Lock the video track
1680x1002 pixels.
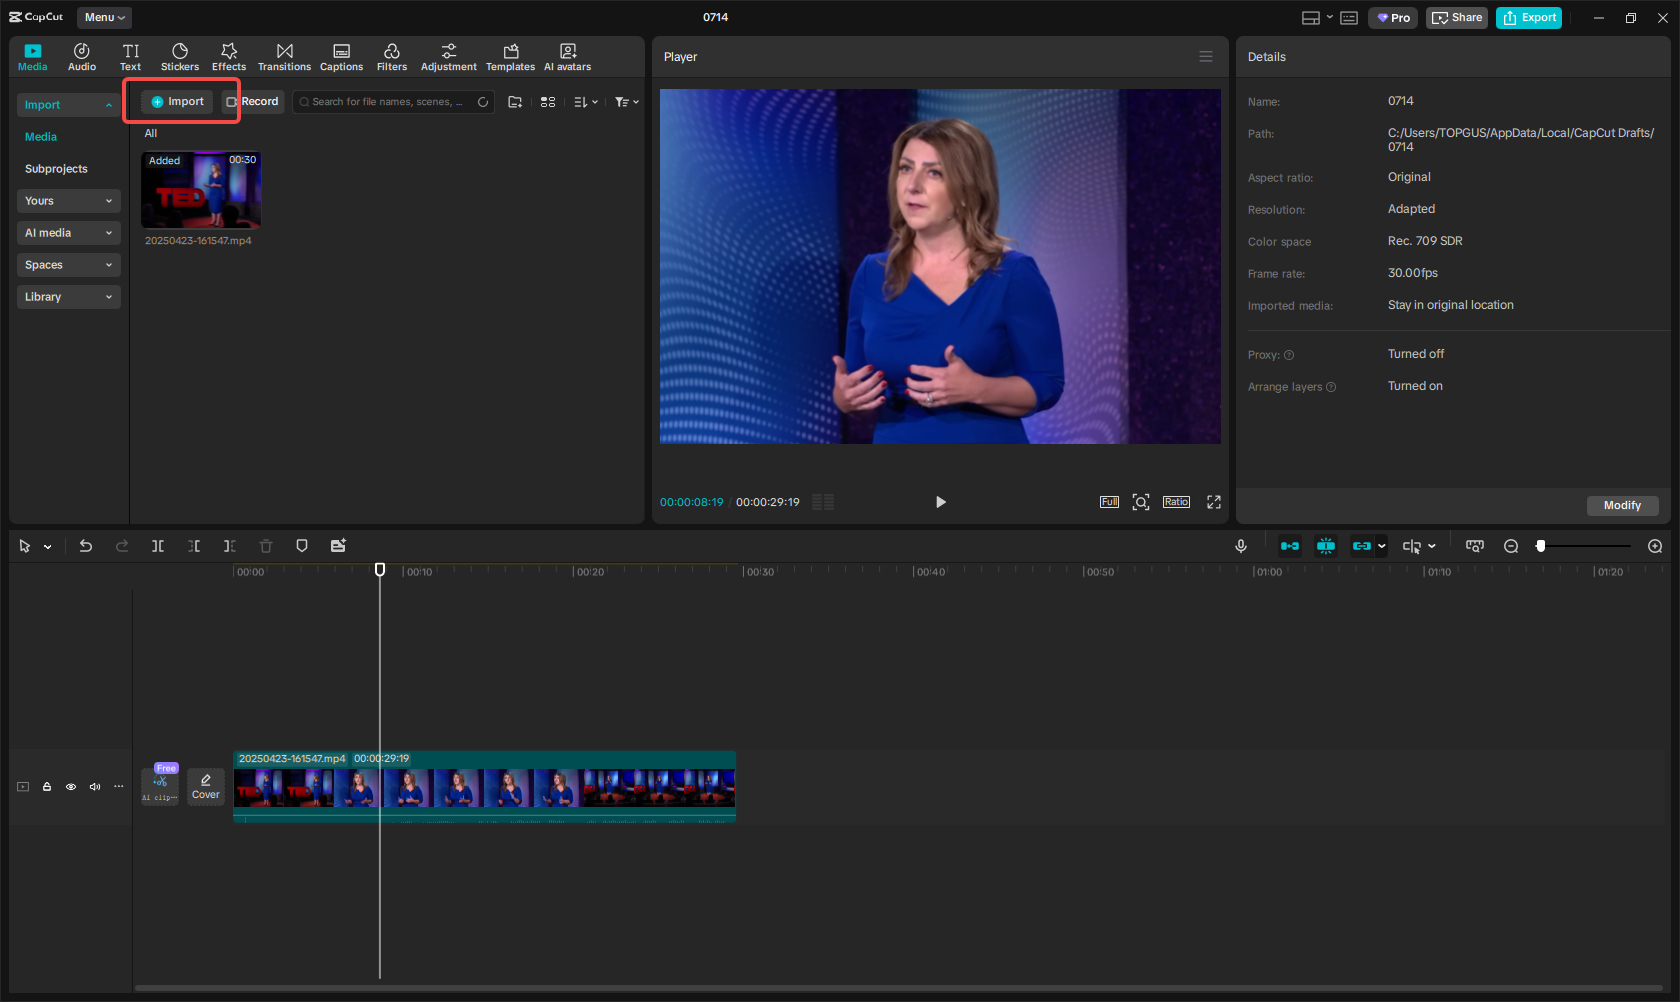click(46, 787)
